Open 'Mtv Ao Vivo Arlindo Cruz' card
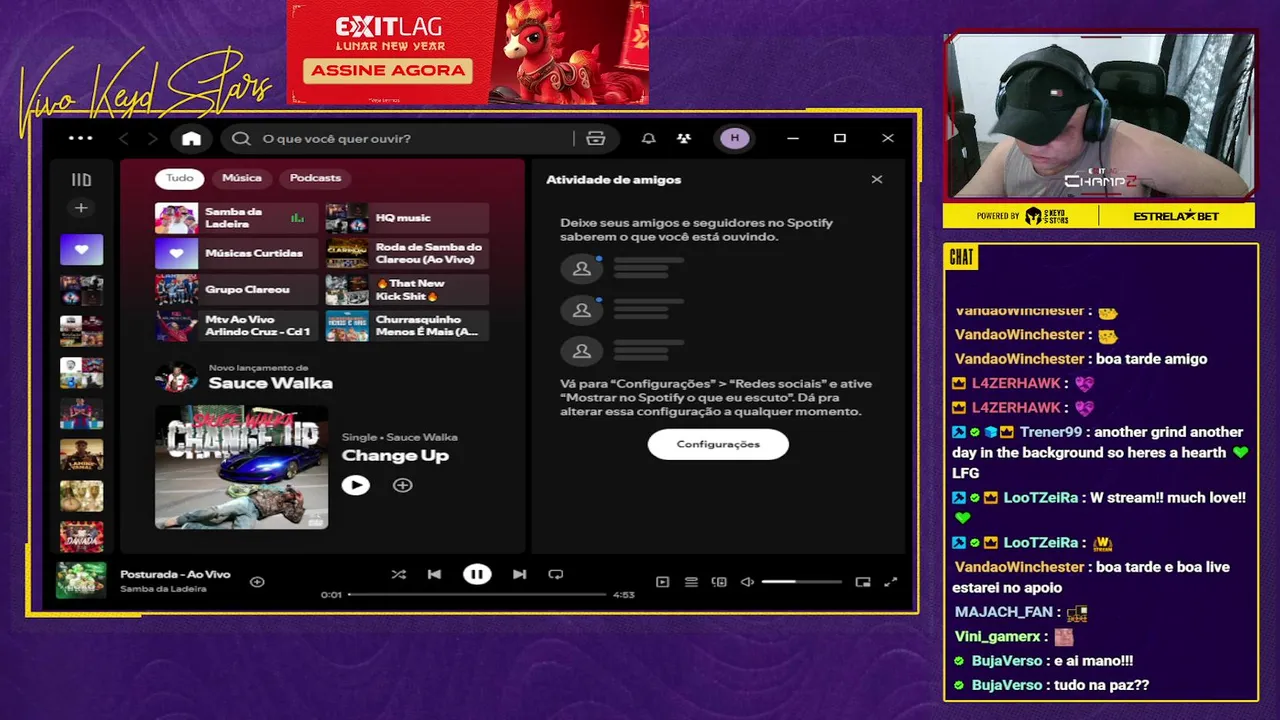Screen dimensions: 1280x720 [x=236, y=326]
